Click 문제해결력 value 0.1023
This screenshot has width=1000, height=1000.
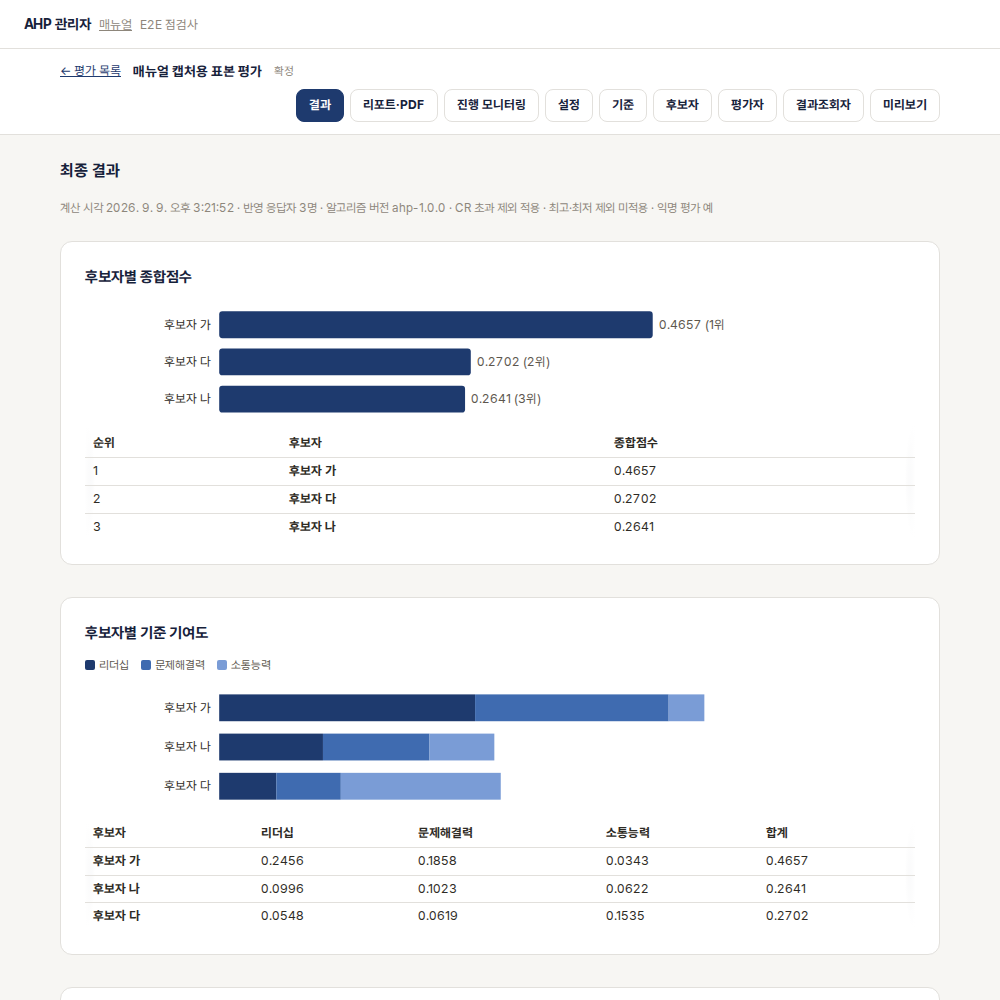click(x=437, y=889)
